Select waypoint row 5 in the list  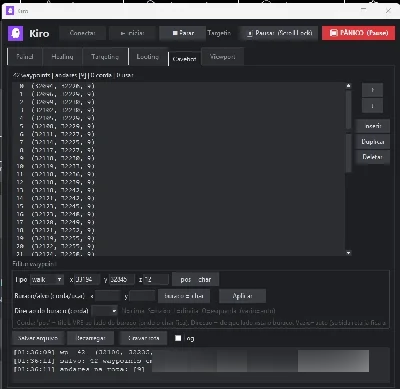[x=178, y=126]
